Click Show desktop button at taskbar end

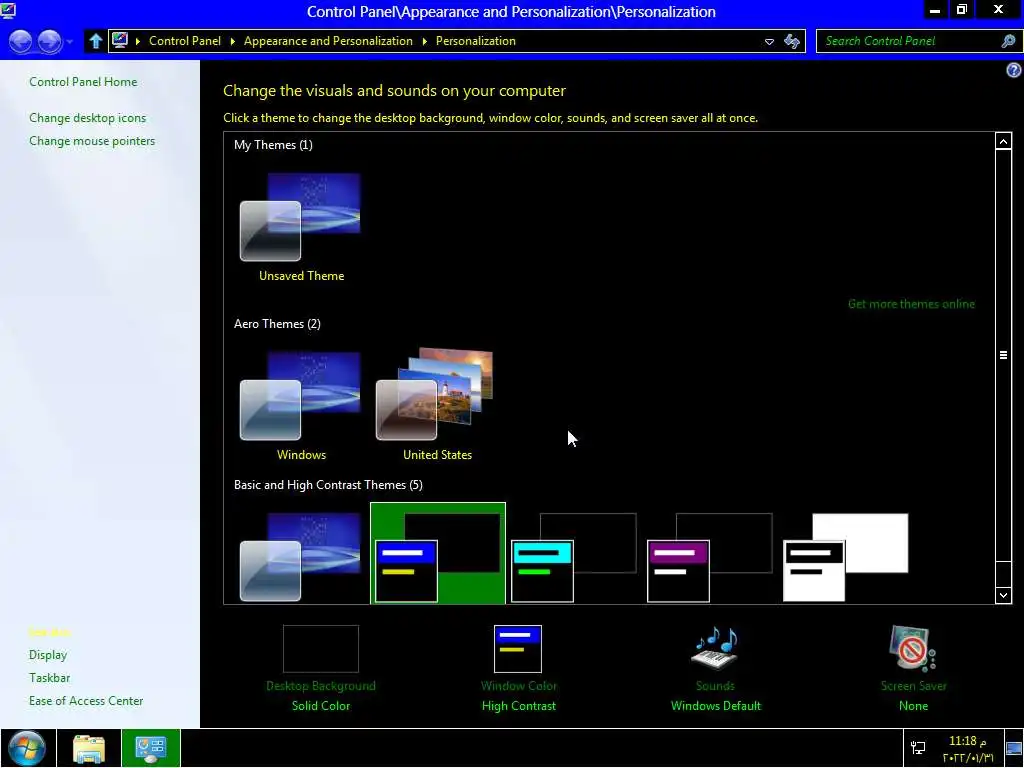[x=1014, y=748]
